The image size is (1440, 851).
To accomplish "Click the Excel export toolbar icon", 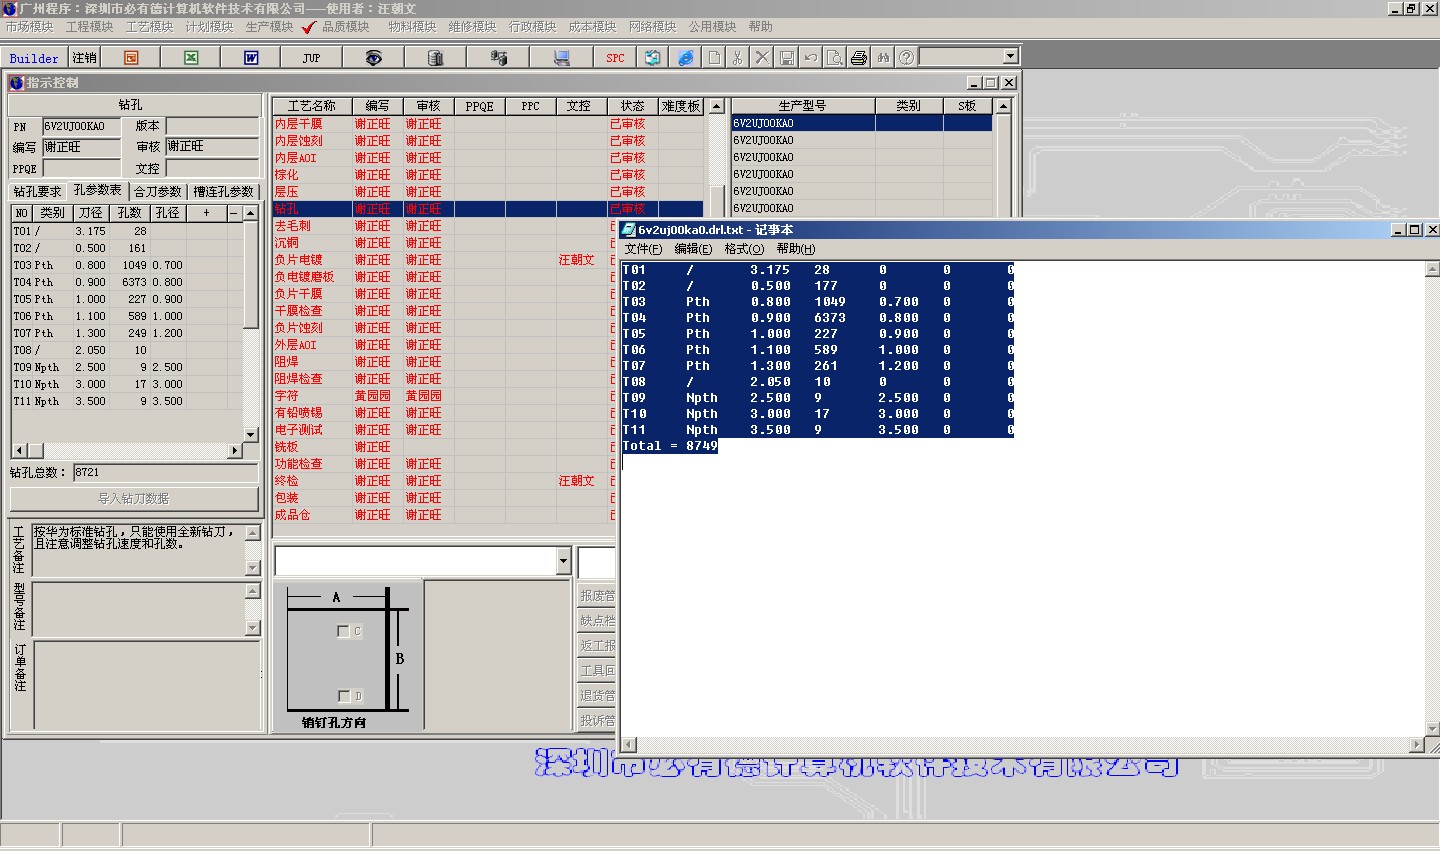I will [x=191, y=58].
